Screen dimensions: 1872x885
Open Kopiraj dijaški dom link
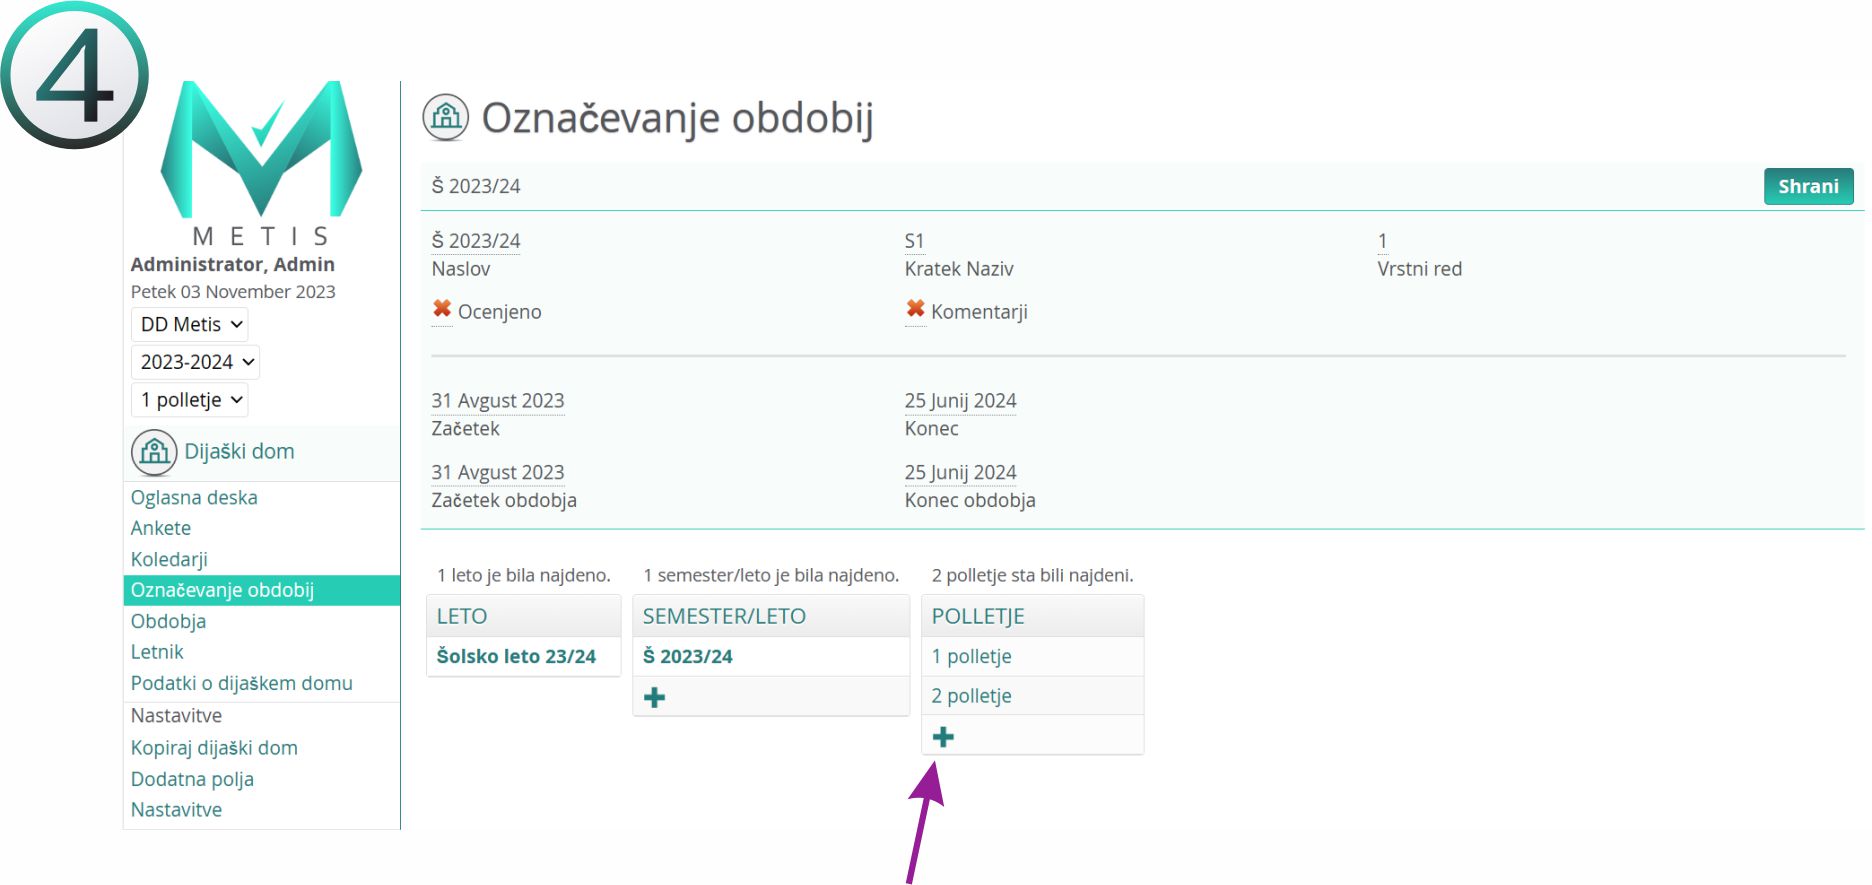214,748
